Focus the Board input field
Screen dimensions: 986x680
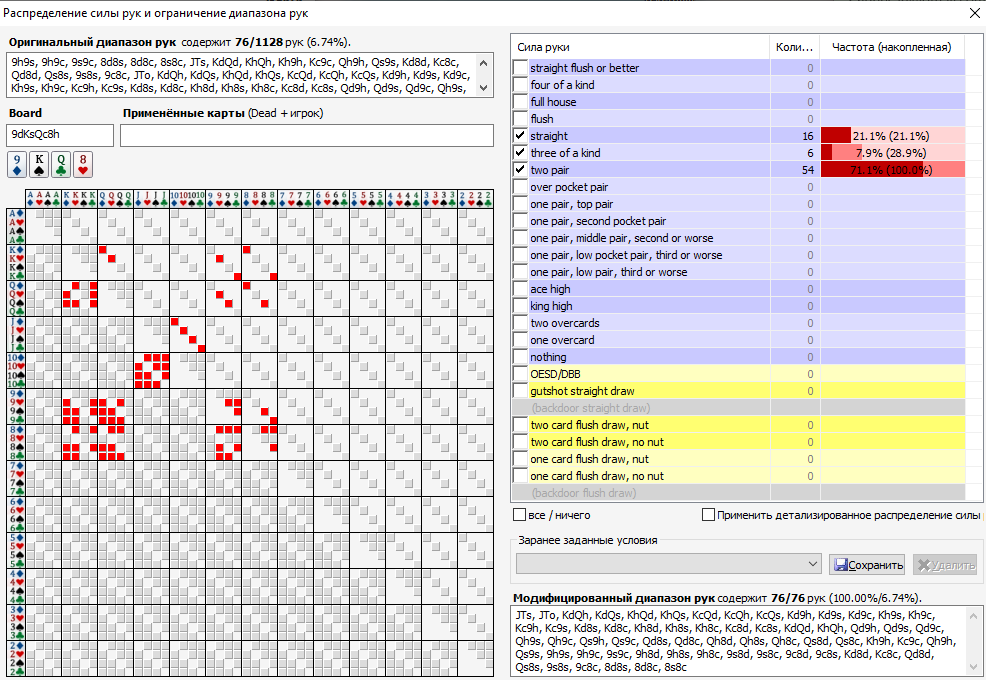pos(60,135)
